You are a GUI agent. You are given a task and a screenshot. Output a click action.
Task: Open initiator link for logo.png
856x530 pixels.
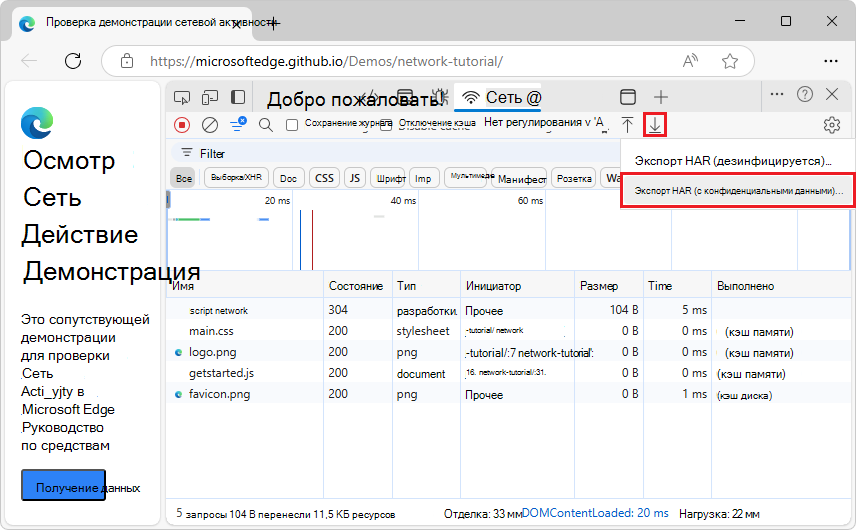click(529, 353)
